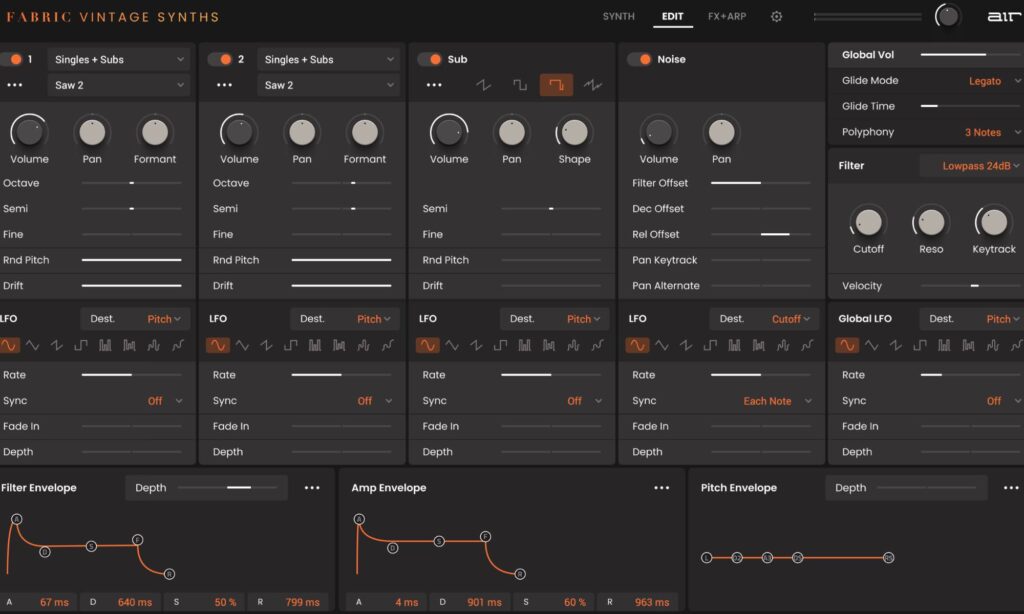Image resolution: width=1024 pixels, height=614 pixels.
Task: Open the Amp Envelope ellipsis menu
Action: click(662, 488)
